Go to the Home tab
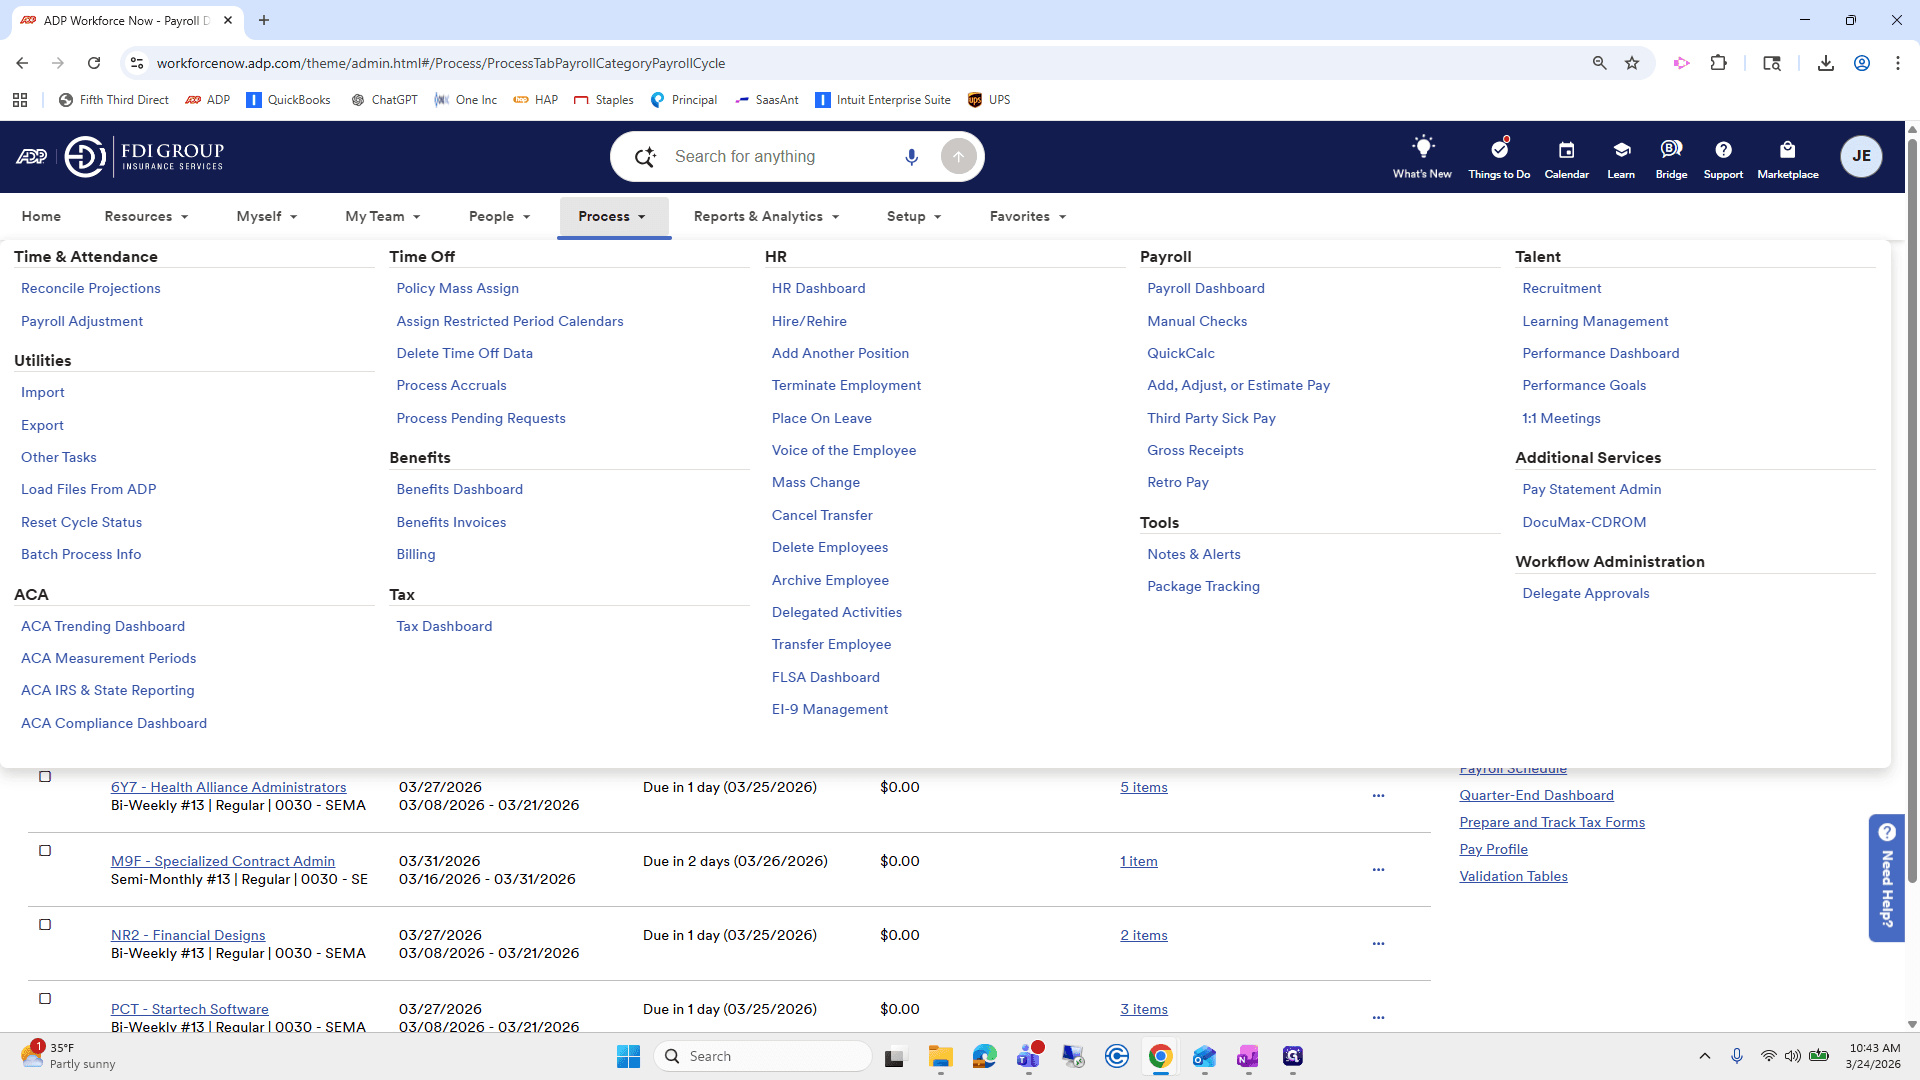The width and height of the screenshot is (1920, 1080). pos(41,216)
